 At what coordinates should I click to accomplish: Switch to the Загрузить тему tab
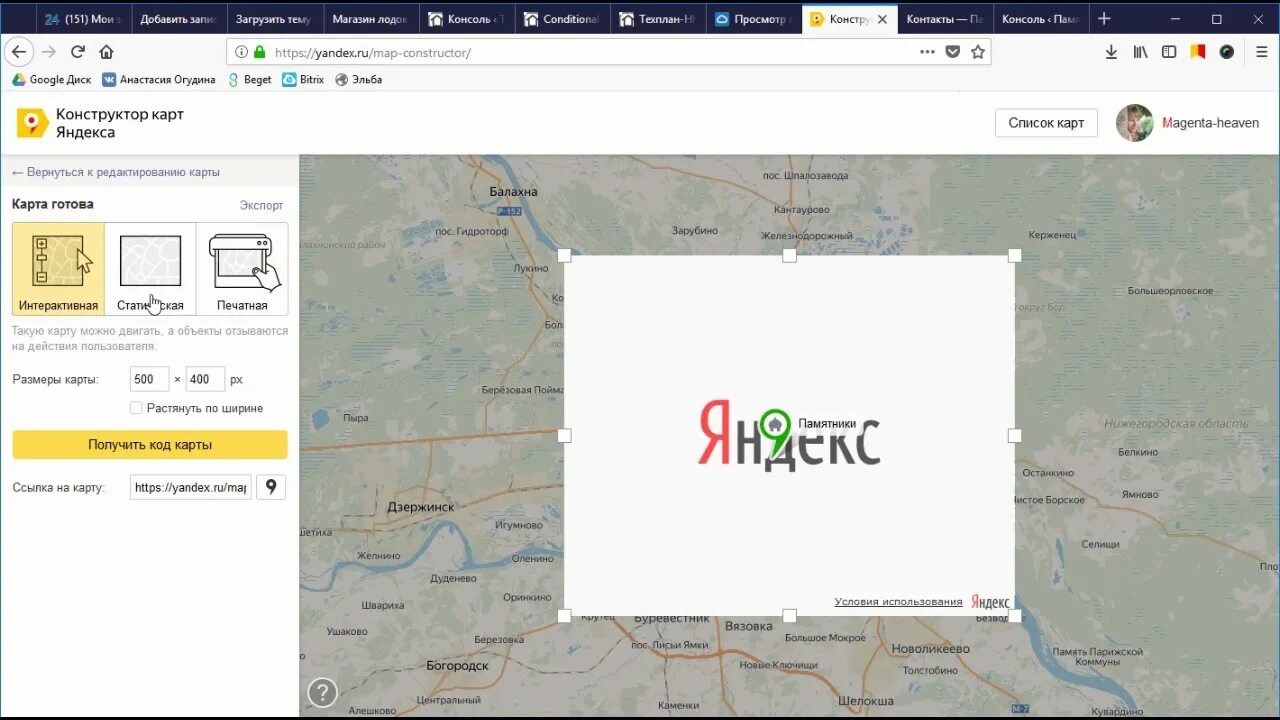[273, 19]
